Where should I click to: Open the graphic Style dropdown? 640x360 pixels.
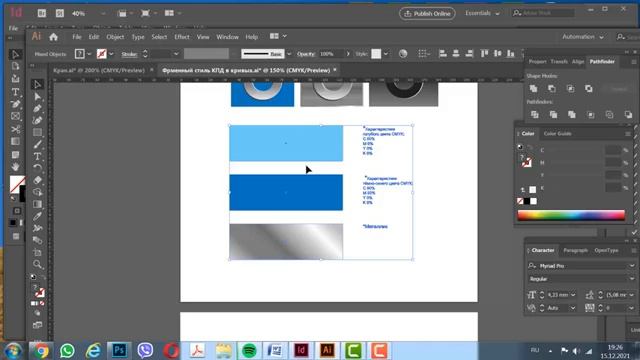click(x=386, y=54)
